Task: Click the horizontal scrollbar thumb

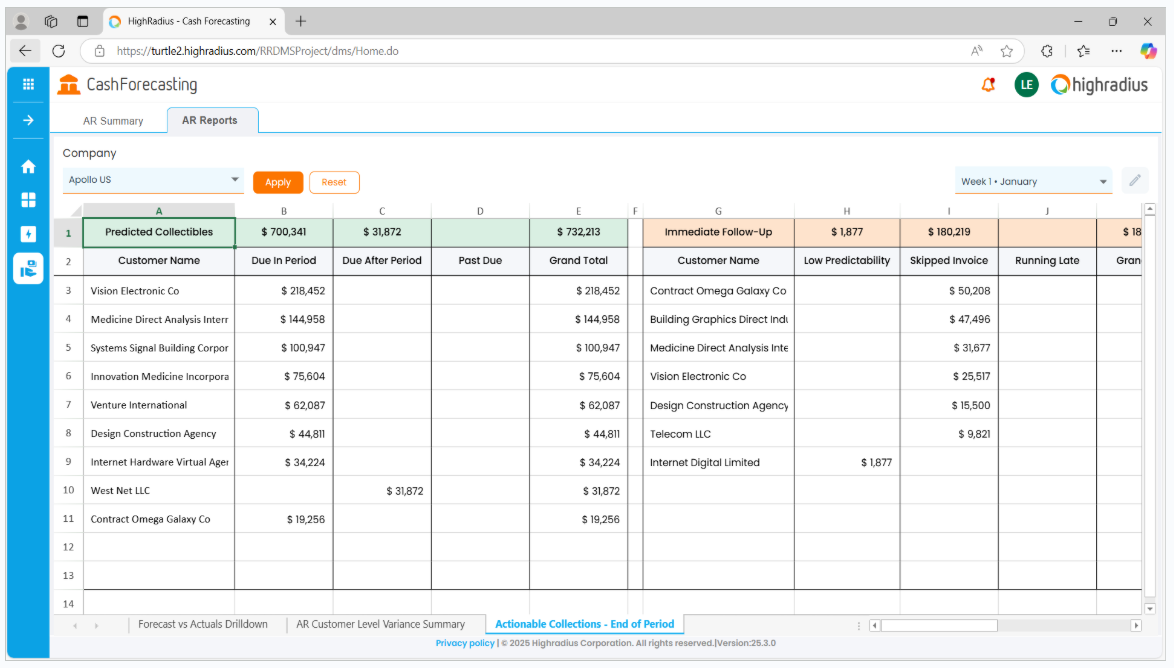Action: (x=939, y=625)
